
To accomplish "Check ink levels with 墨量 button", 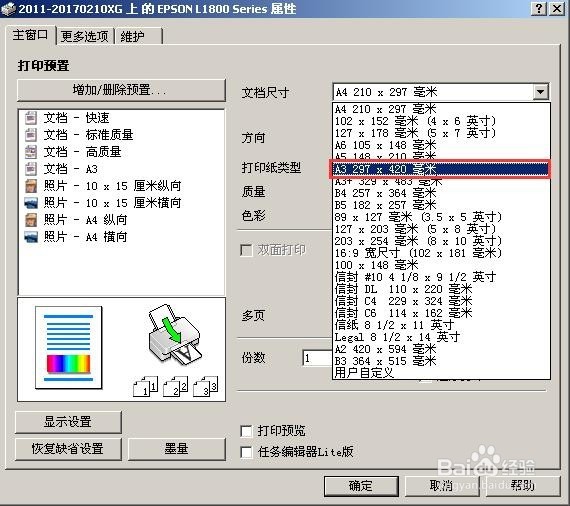I will pyautogui.click(x=177, y=449).
